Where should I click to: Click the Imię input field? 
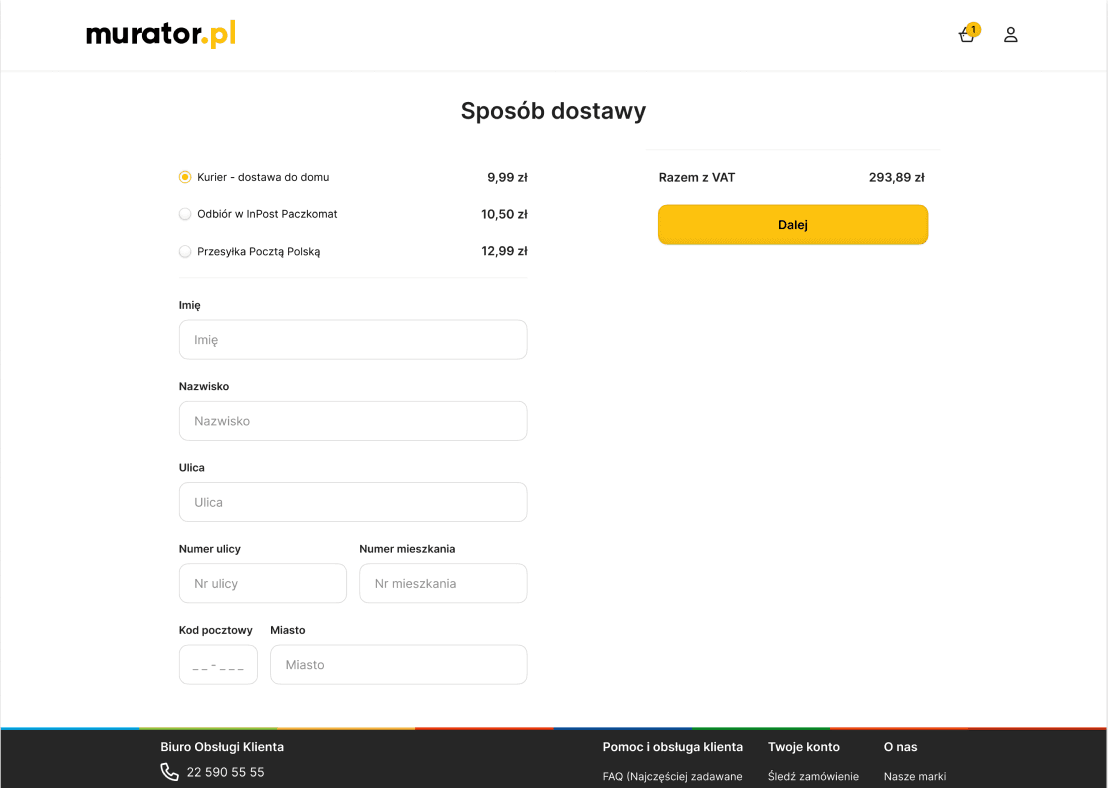click(x=353, y=339)
